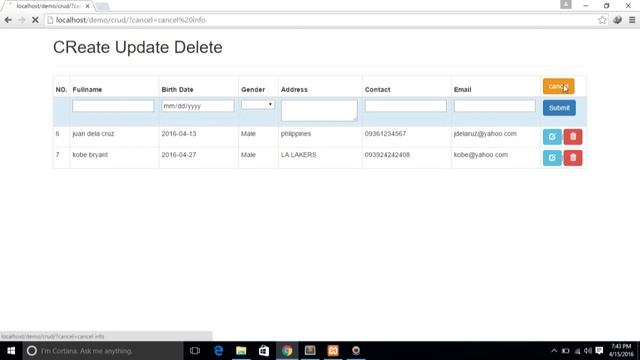Click the 'Birth Date' column header
The width and height of the screenshot is (640, 360).
[177, 89]
